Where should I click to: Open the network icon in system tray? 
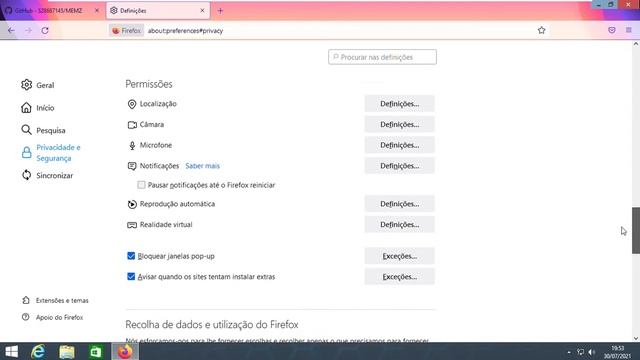coord(580,352)
